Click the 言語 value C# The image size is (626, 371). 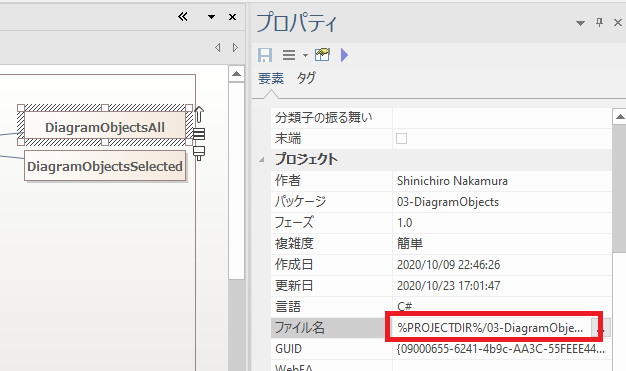click(404, 307)
